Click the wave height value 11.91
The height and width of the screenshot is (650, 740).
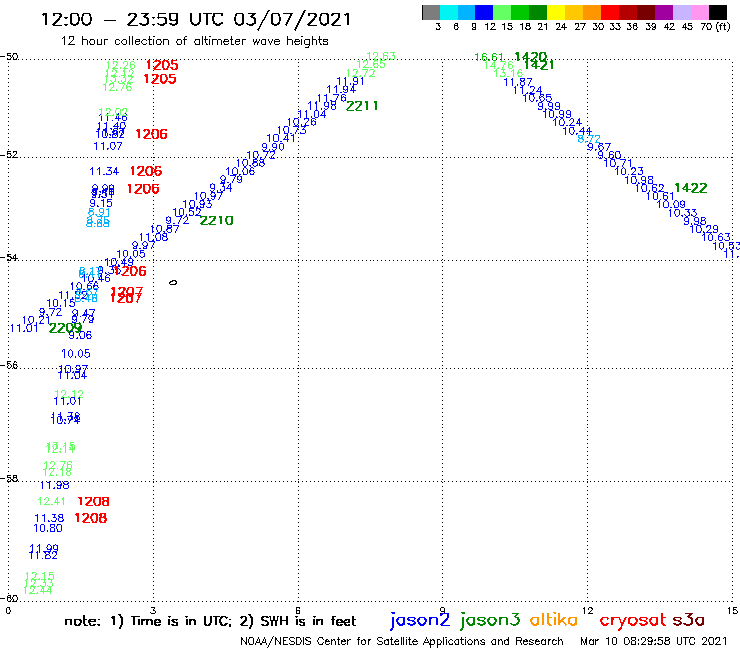coord(350,81)
